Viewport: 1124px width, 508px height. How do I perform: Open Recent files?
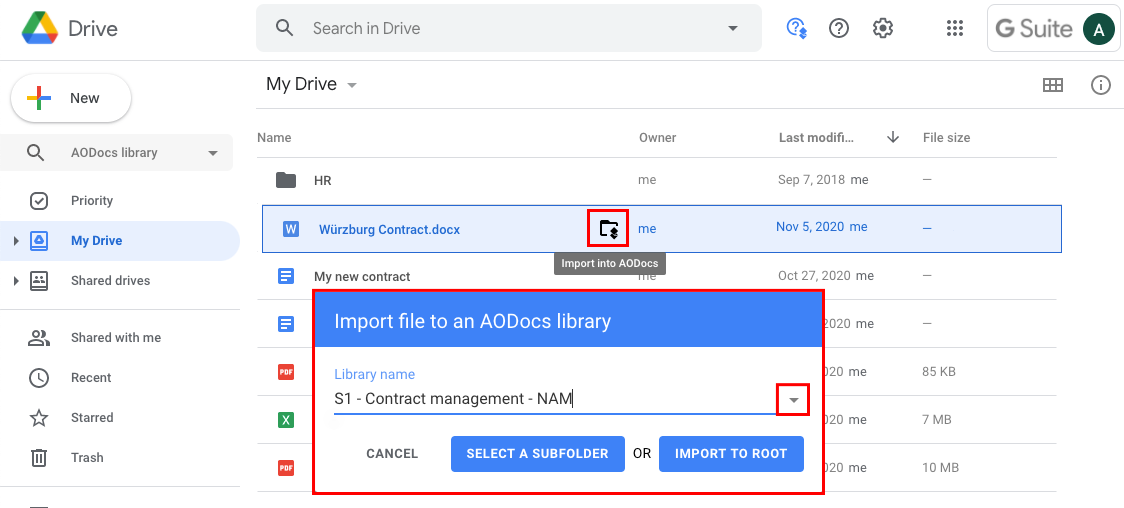pyautogui.click(x=91, y=378)
